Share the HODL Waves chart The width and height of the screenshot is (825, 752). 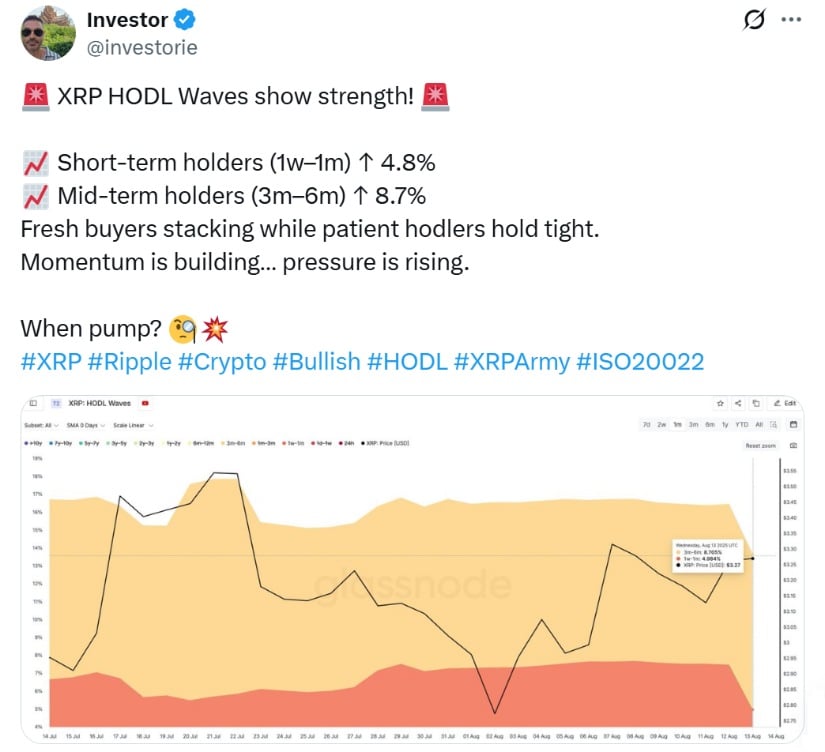[738, 403]
